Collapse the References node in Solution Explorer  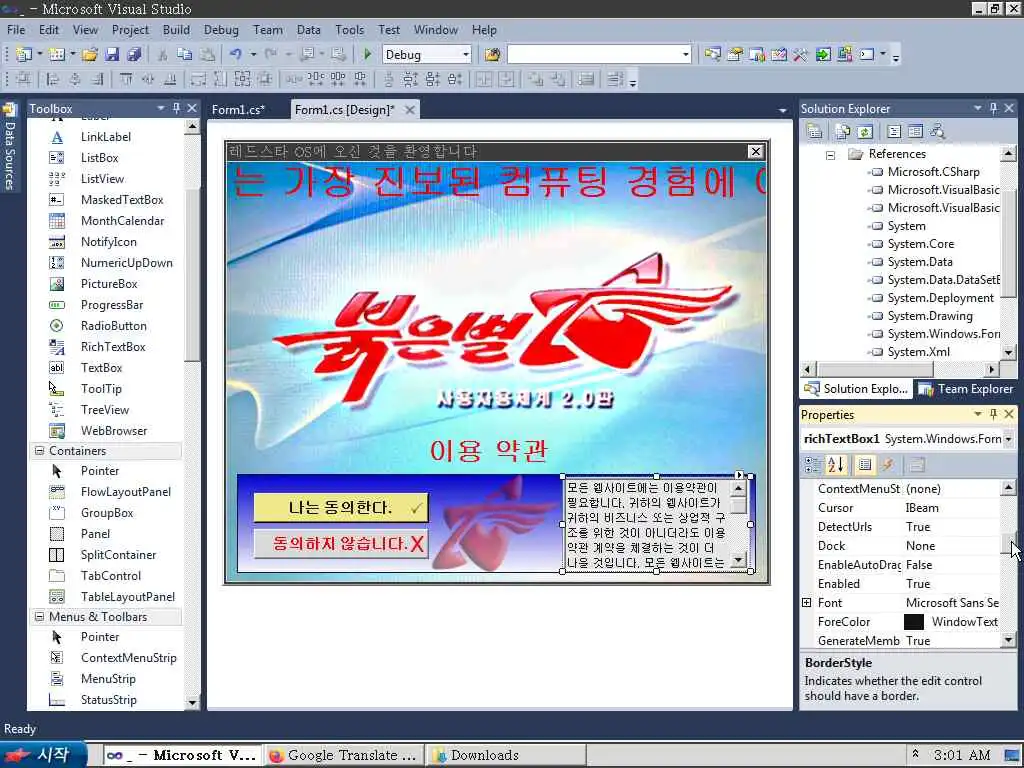click(830, 155)
